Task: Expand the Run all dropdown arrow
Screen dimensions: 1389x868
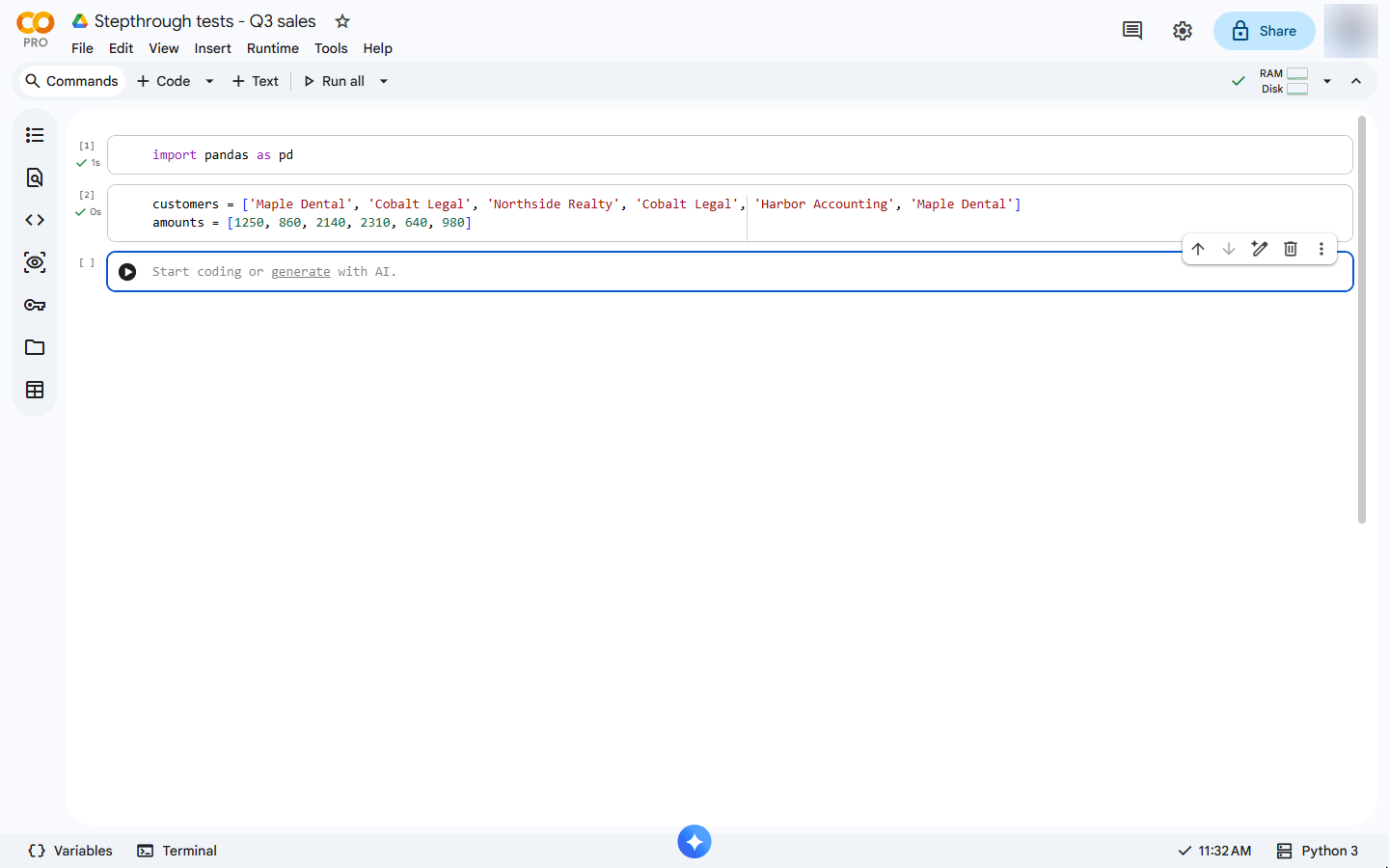Action: [x=383, y=81]
